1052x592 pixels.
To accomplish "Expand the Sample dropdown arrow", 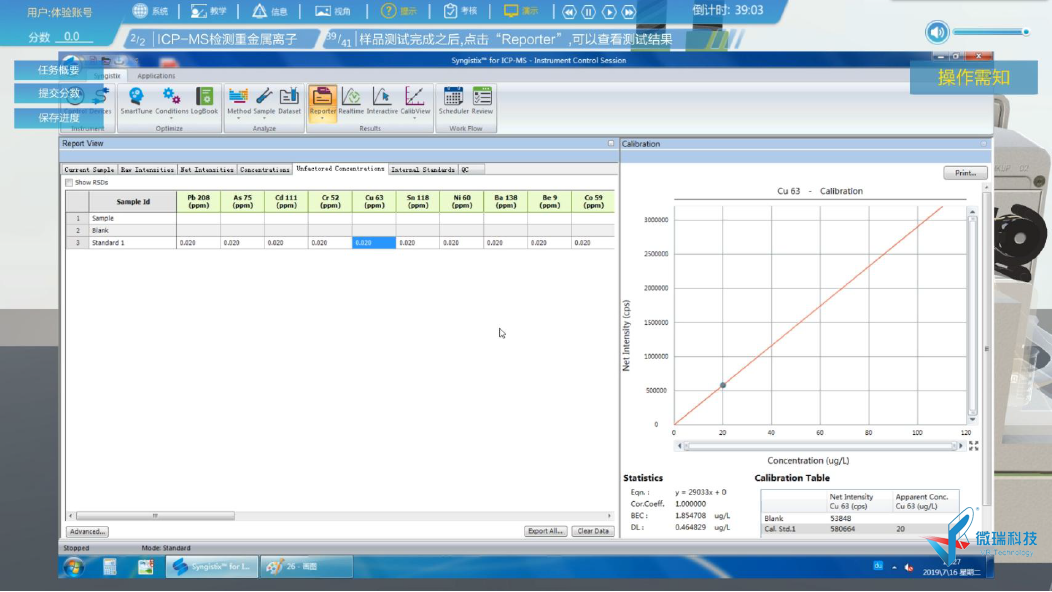I will pyautogui.click(x=264, y=118).
